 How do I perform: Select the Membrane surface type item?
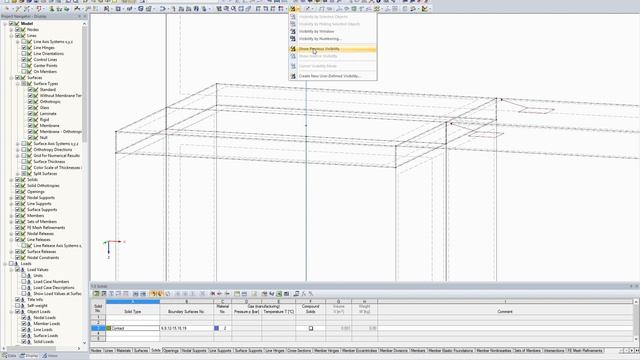[x=49, y=126]
